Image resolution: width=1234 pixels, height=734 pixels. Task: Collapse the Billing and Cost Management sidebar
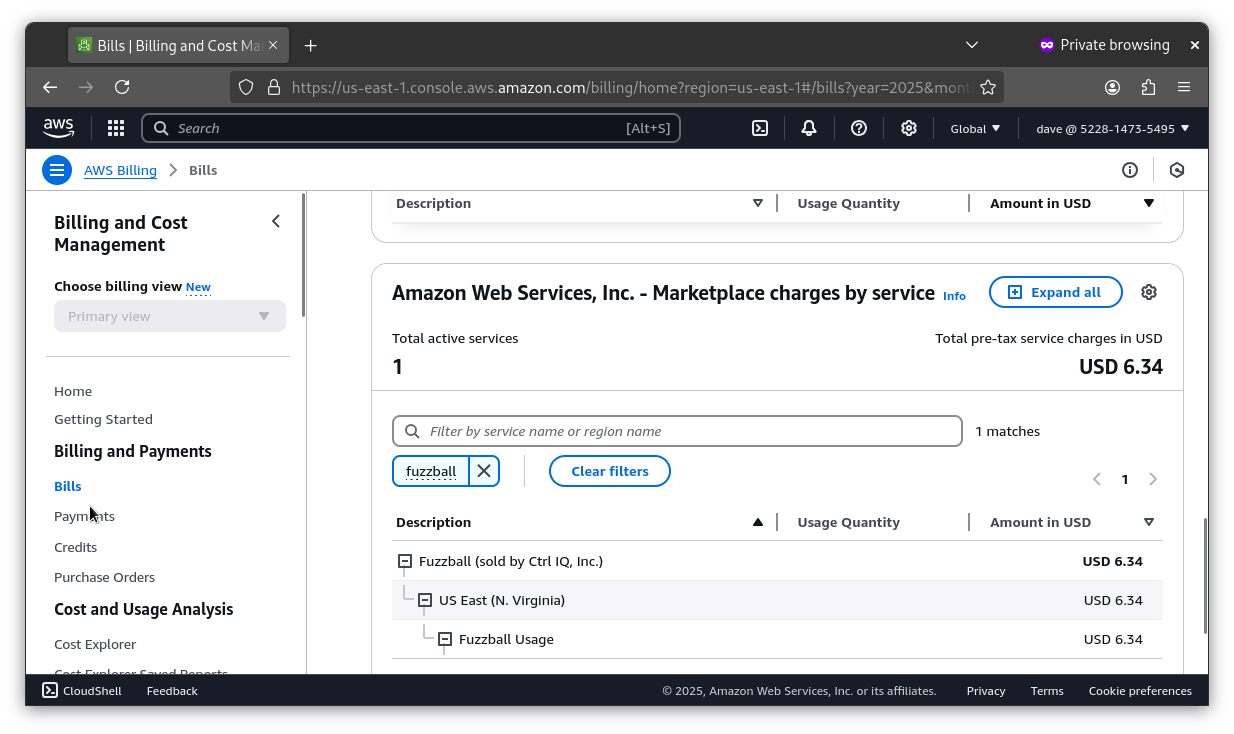tap(276, 221)
